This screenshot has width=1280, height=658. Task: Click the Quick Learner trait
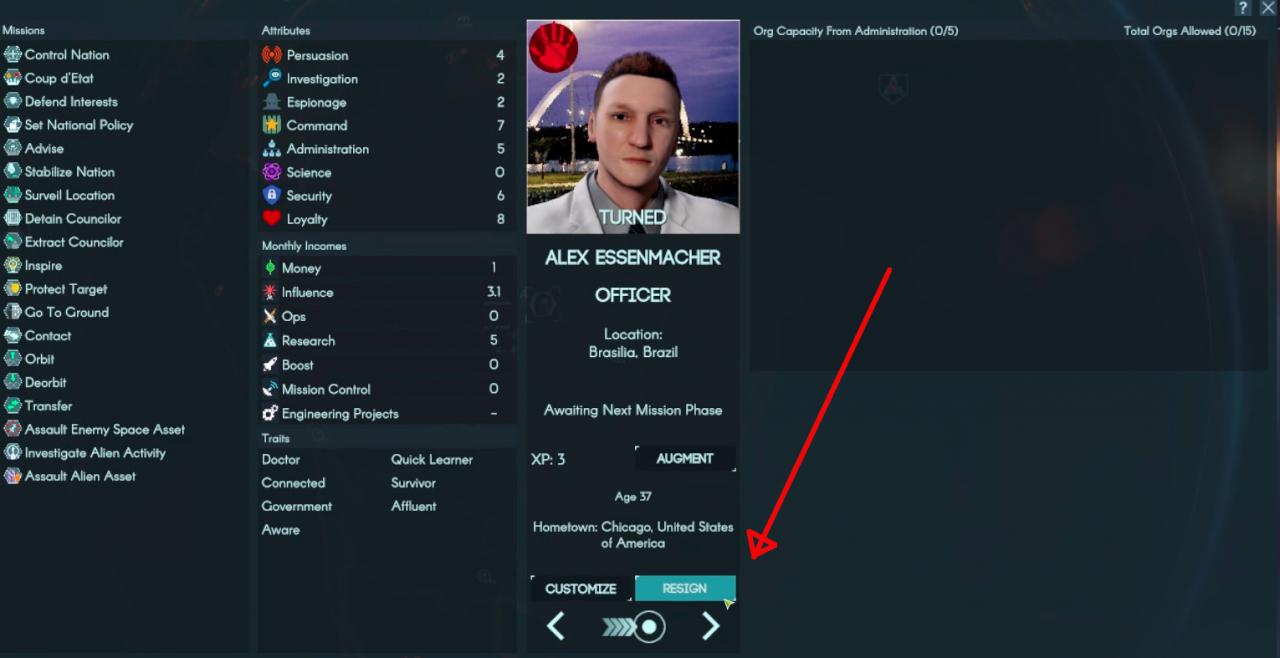coord(432,460)
